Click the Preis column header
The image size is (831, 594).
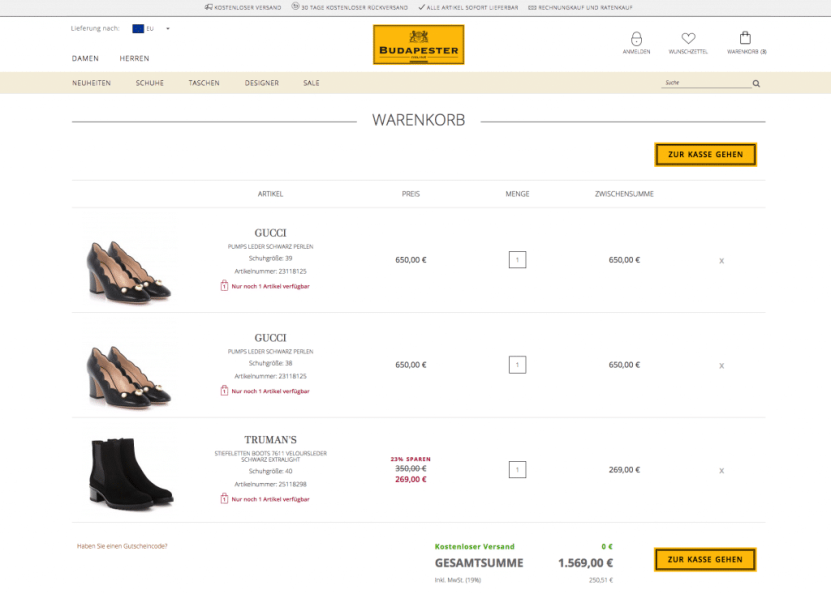pyautogui.click(x=411, y=194)
